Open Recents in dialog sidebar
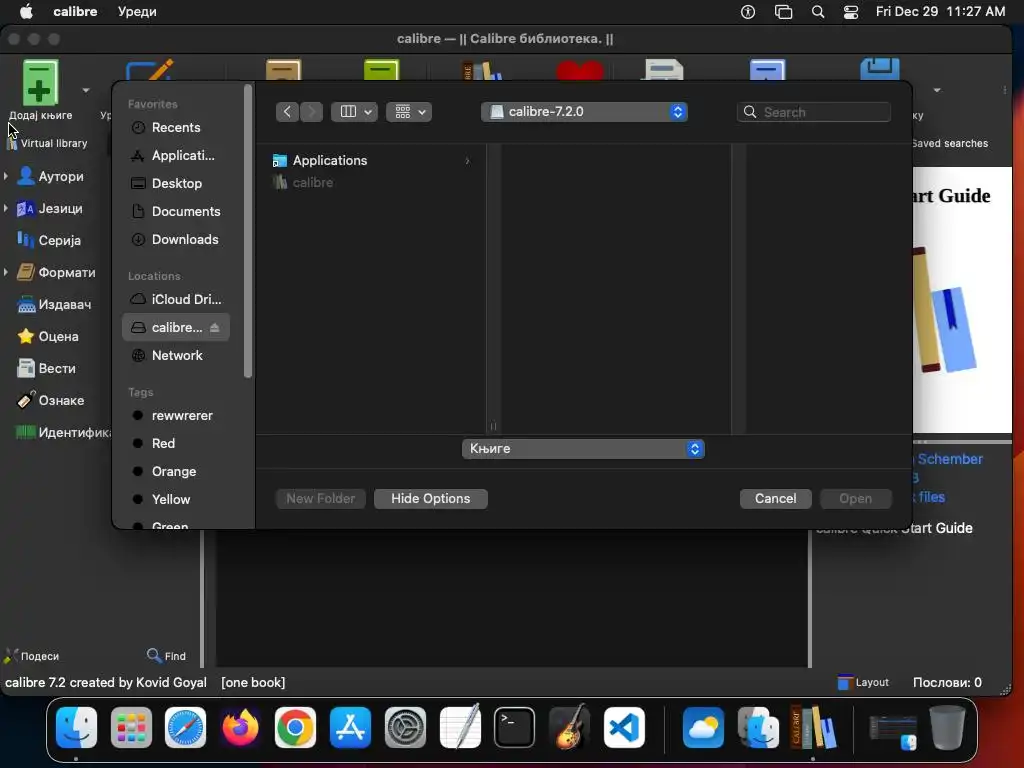This screenshot has height=768, width=1024. (x=175, y=127)
